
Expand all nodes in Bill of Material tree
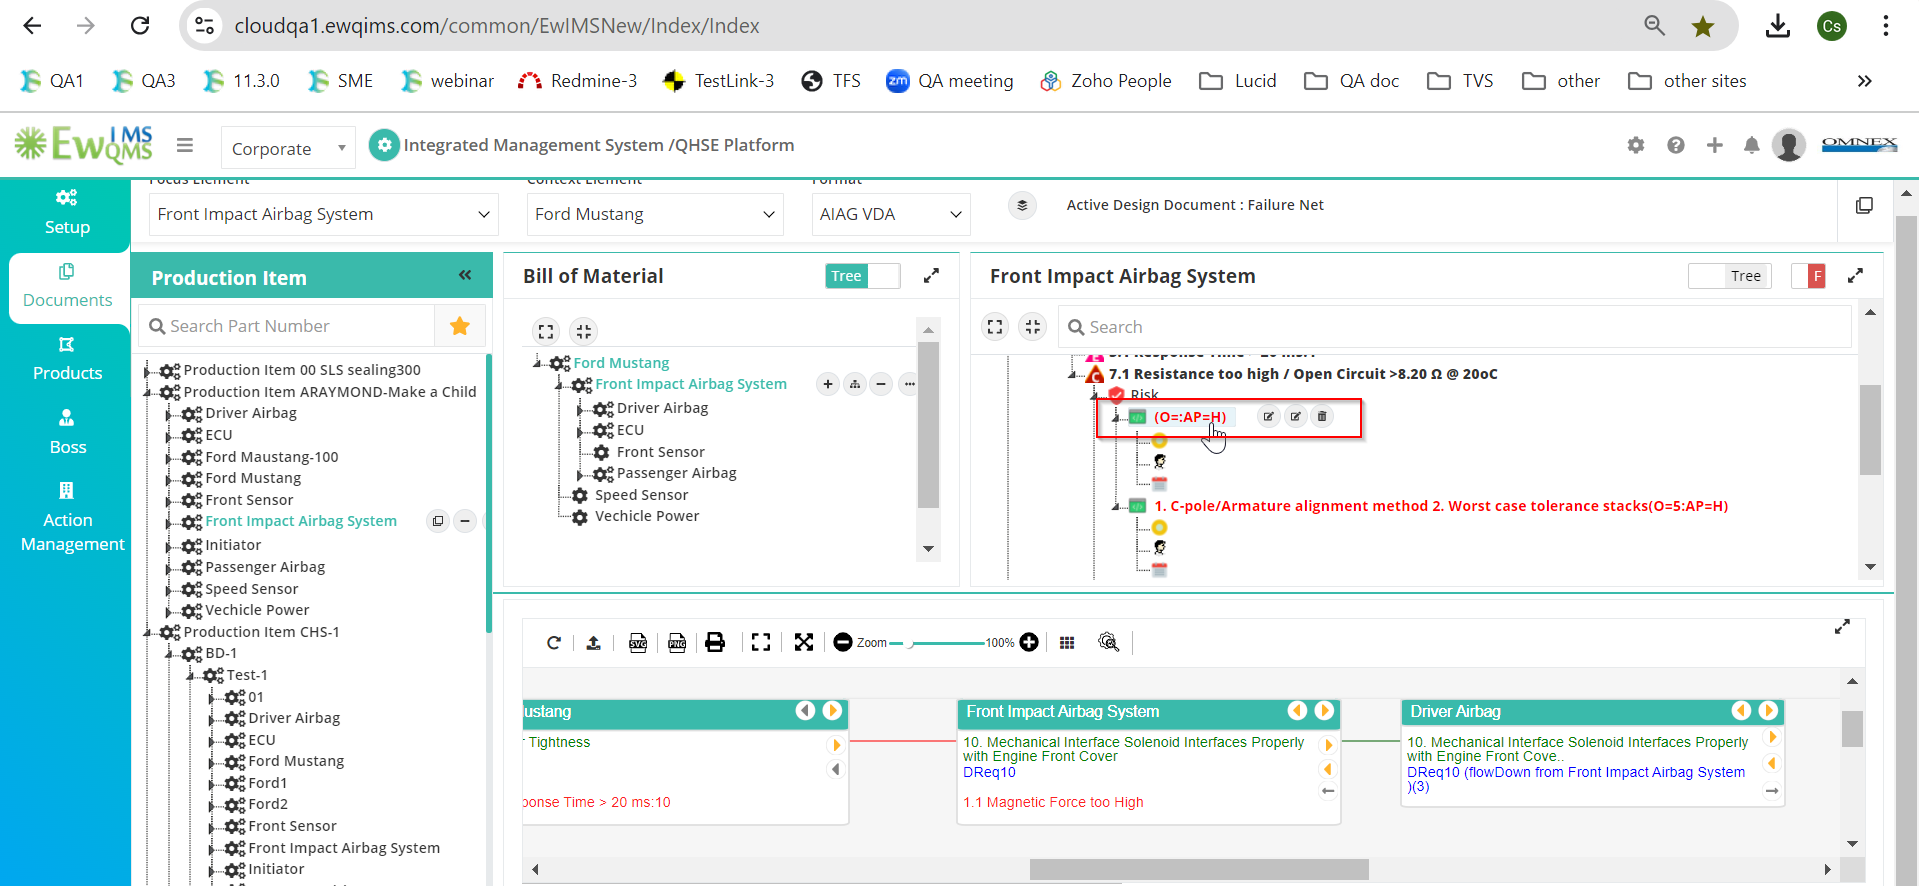tap(546, 331)
